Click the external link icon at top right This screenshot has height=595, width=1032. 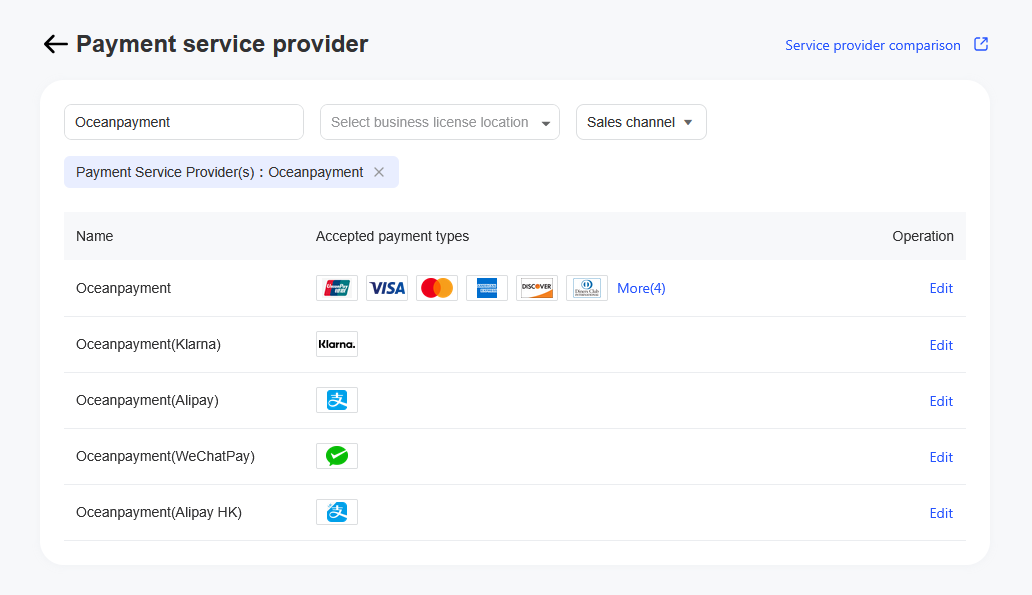tap(981, 44)
